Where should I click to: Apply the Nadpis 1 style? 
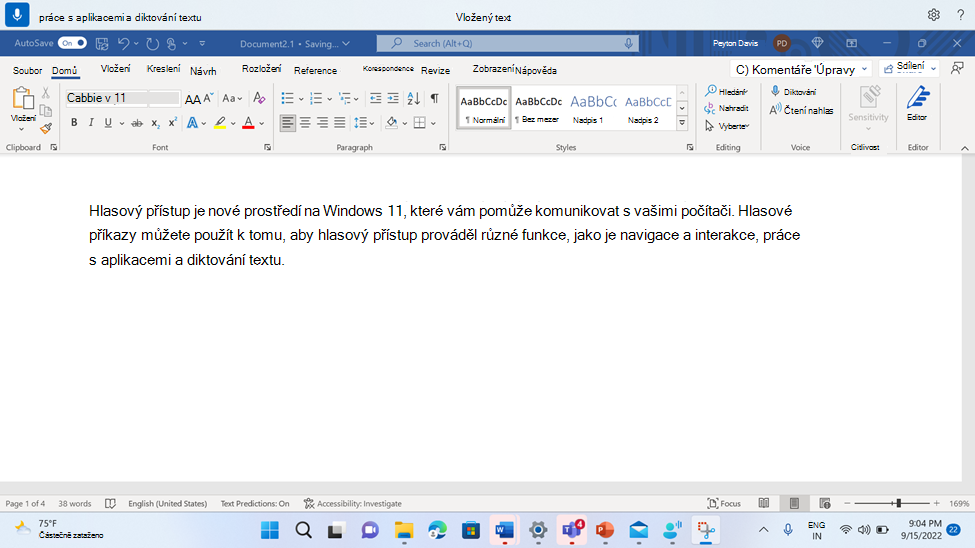[593, 108]
